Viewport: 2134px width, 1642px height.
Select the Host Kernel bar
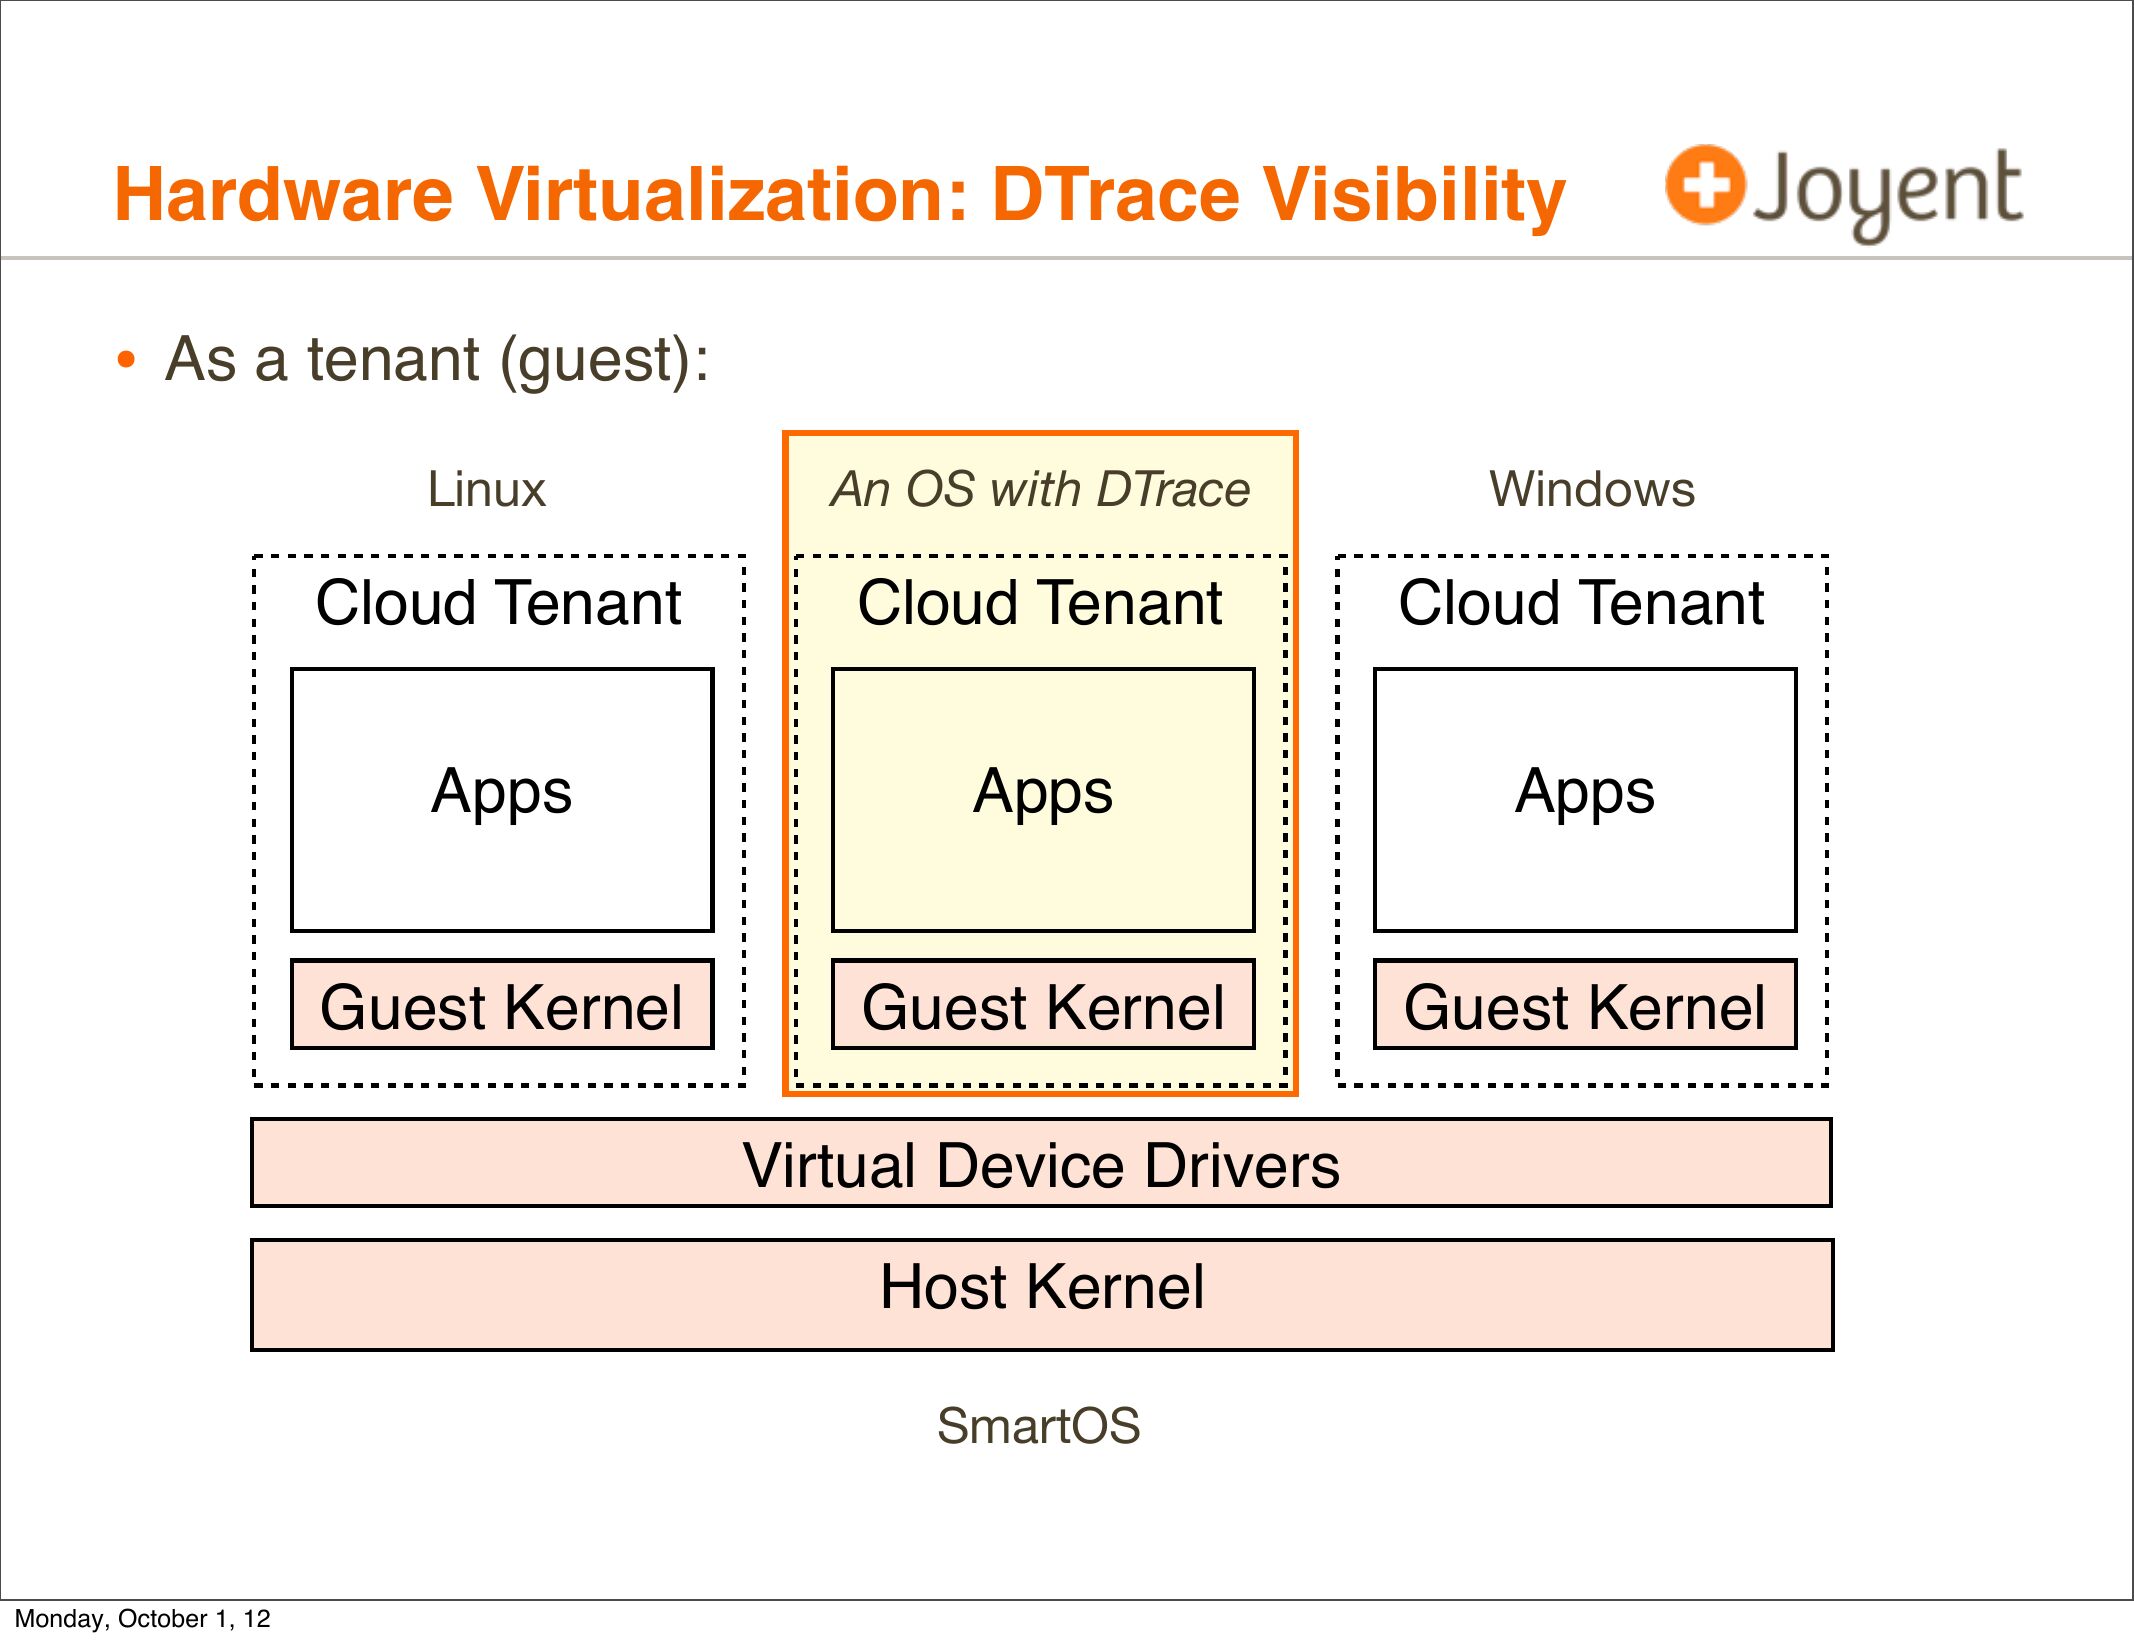pyautogui.click(x=1042, y=1295)
